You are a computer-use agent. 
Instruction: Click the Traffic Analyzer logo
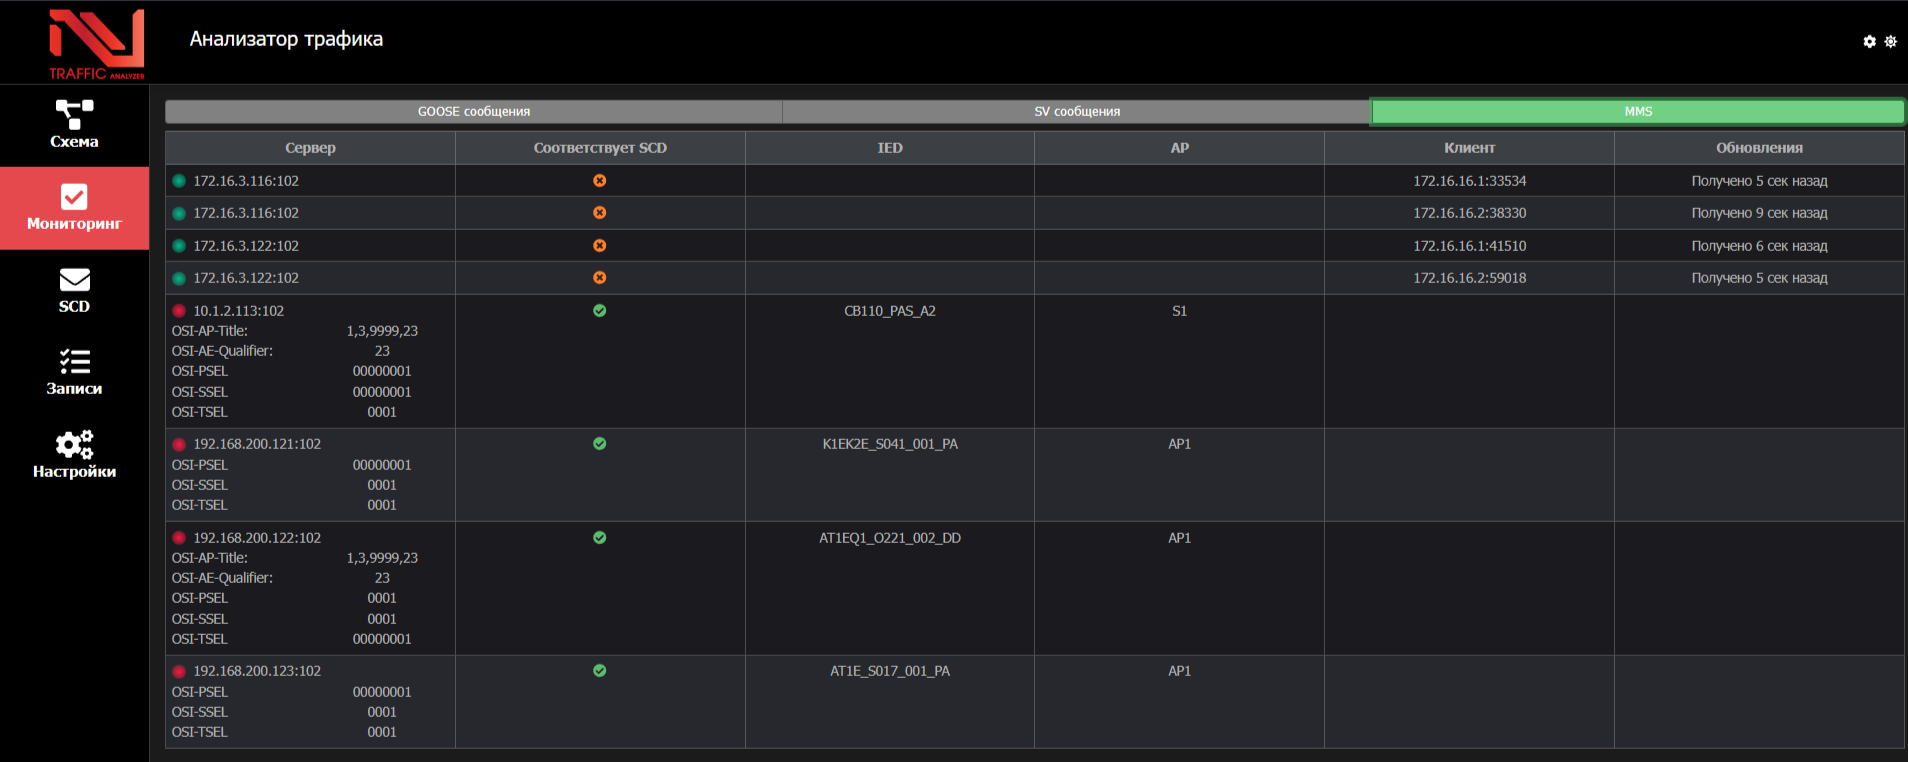[97, 44]
